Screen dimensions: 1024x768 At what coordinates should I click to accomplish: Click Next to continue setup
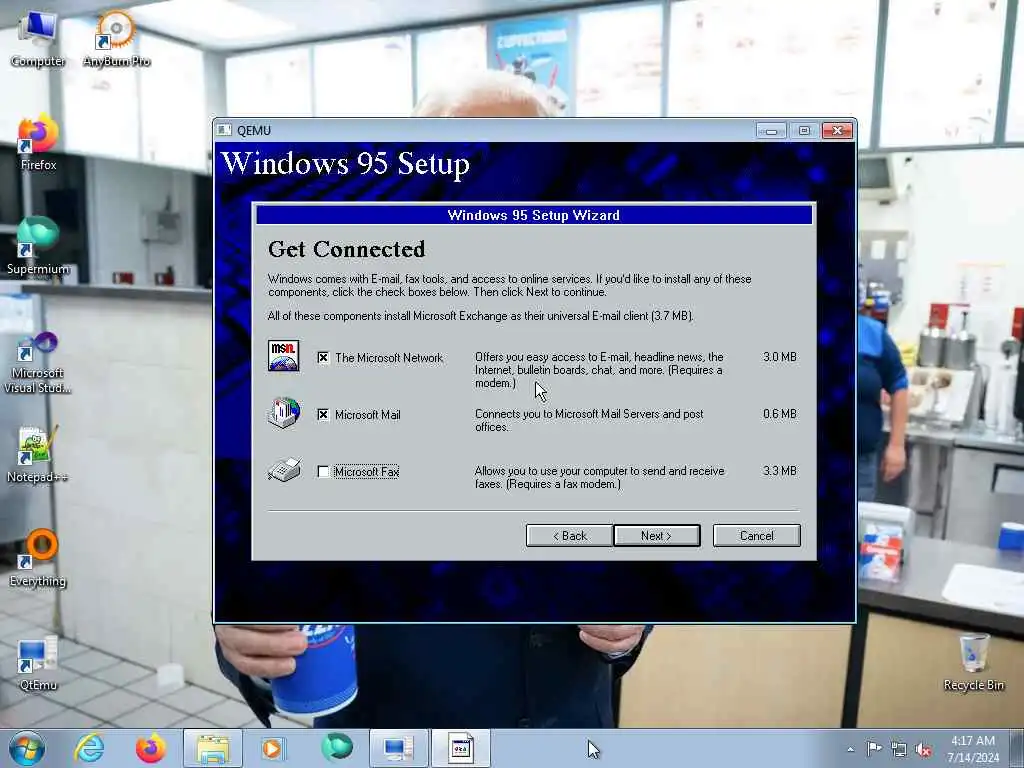656,536
